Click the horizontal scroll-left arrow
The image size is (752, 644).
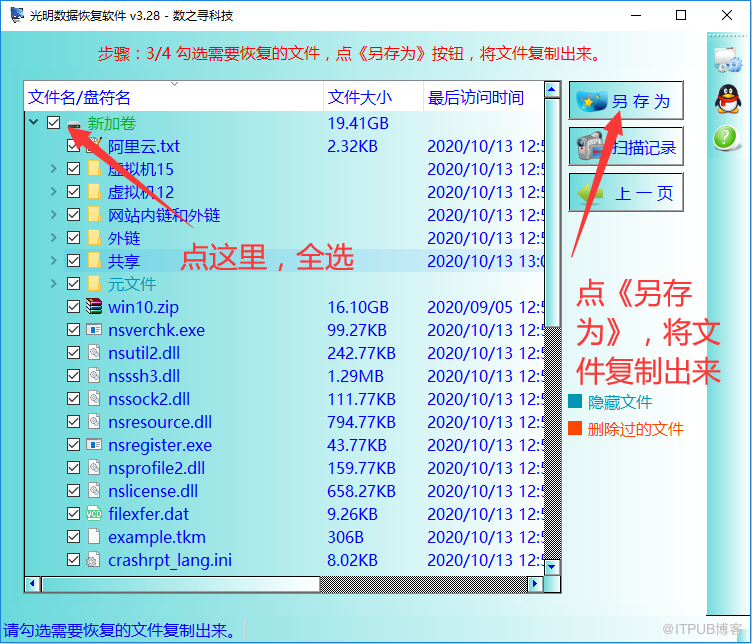coord(33,584)
